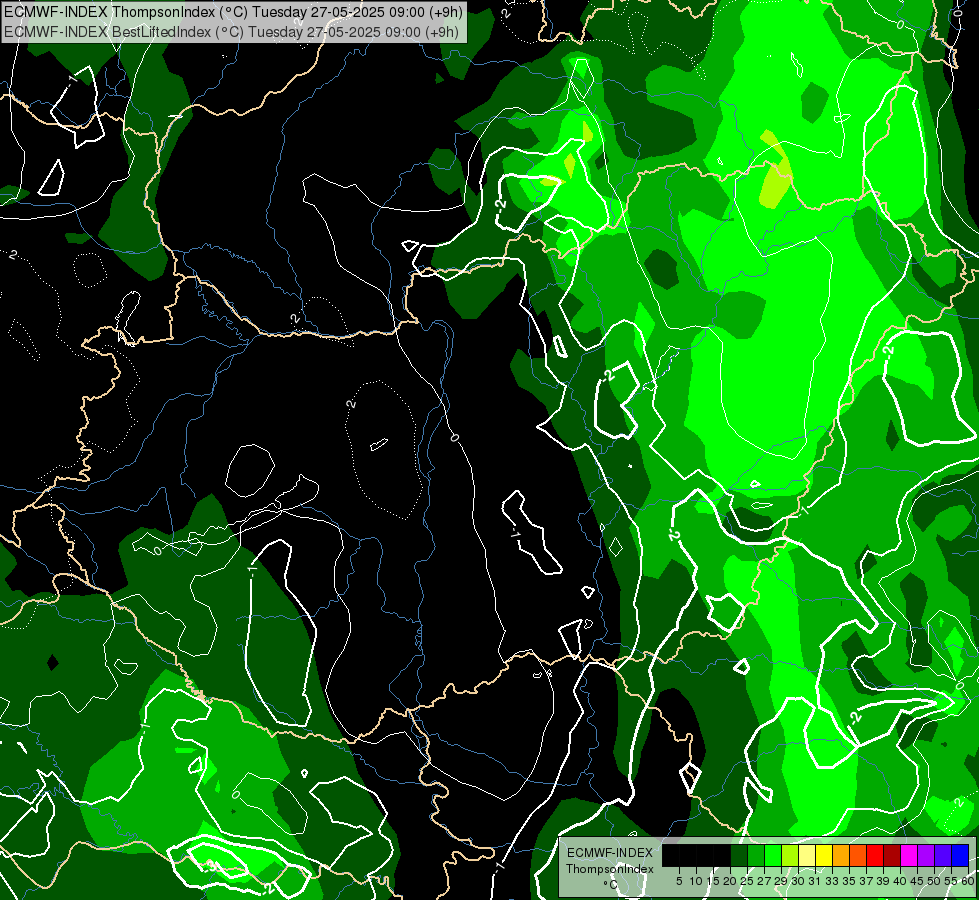979x900 pixels.
Task: Click the legend tick value 27
Action: coord(764,881)
